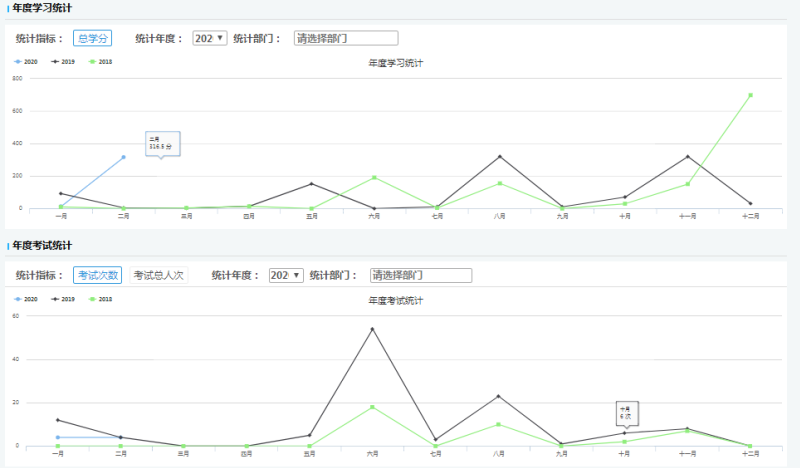Switch to the 考试总人次 indicator
800x468 pixels.
(159, 275)
